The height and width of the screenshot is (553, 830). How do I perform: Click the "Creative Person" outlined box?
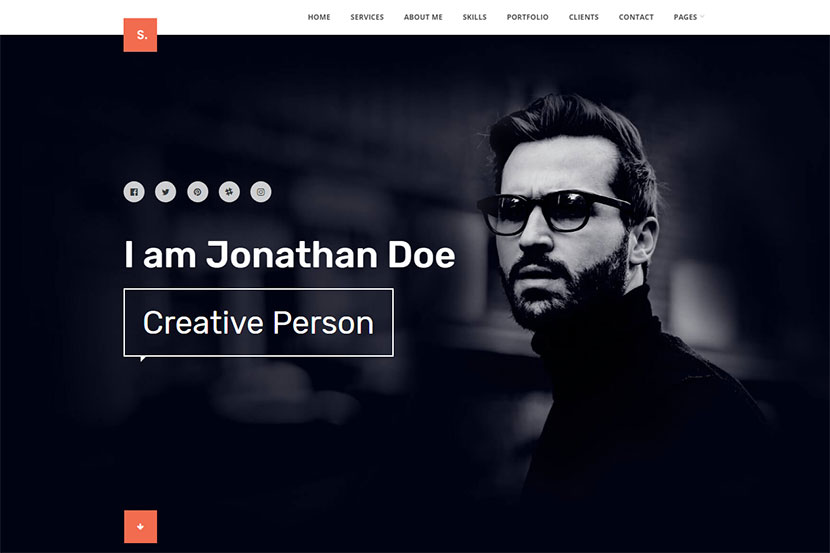pyautogui.click(x=258, y=323)
